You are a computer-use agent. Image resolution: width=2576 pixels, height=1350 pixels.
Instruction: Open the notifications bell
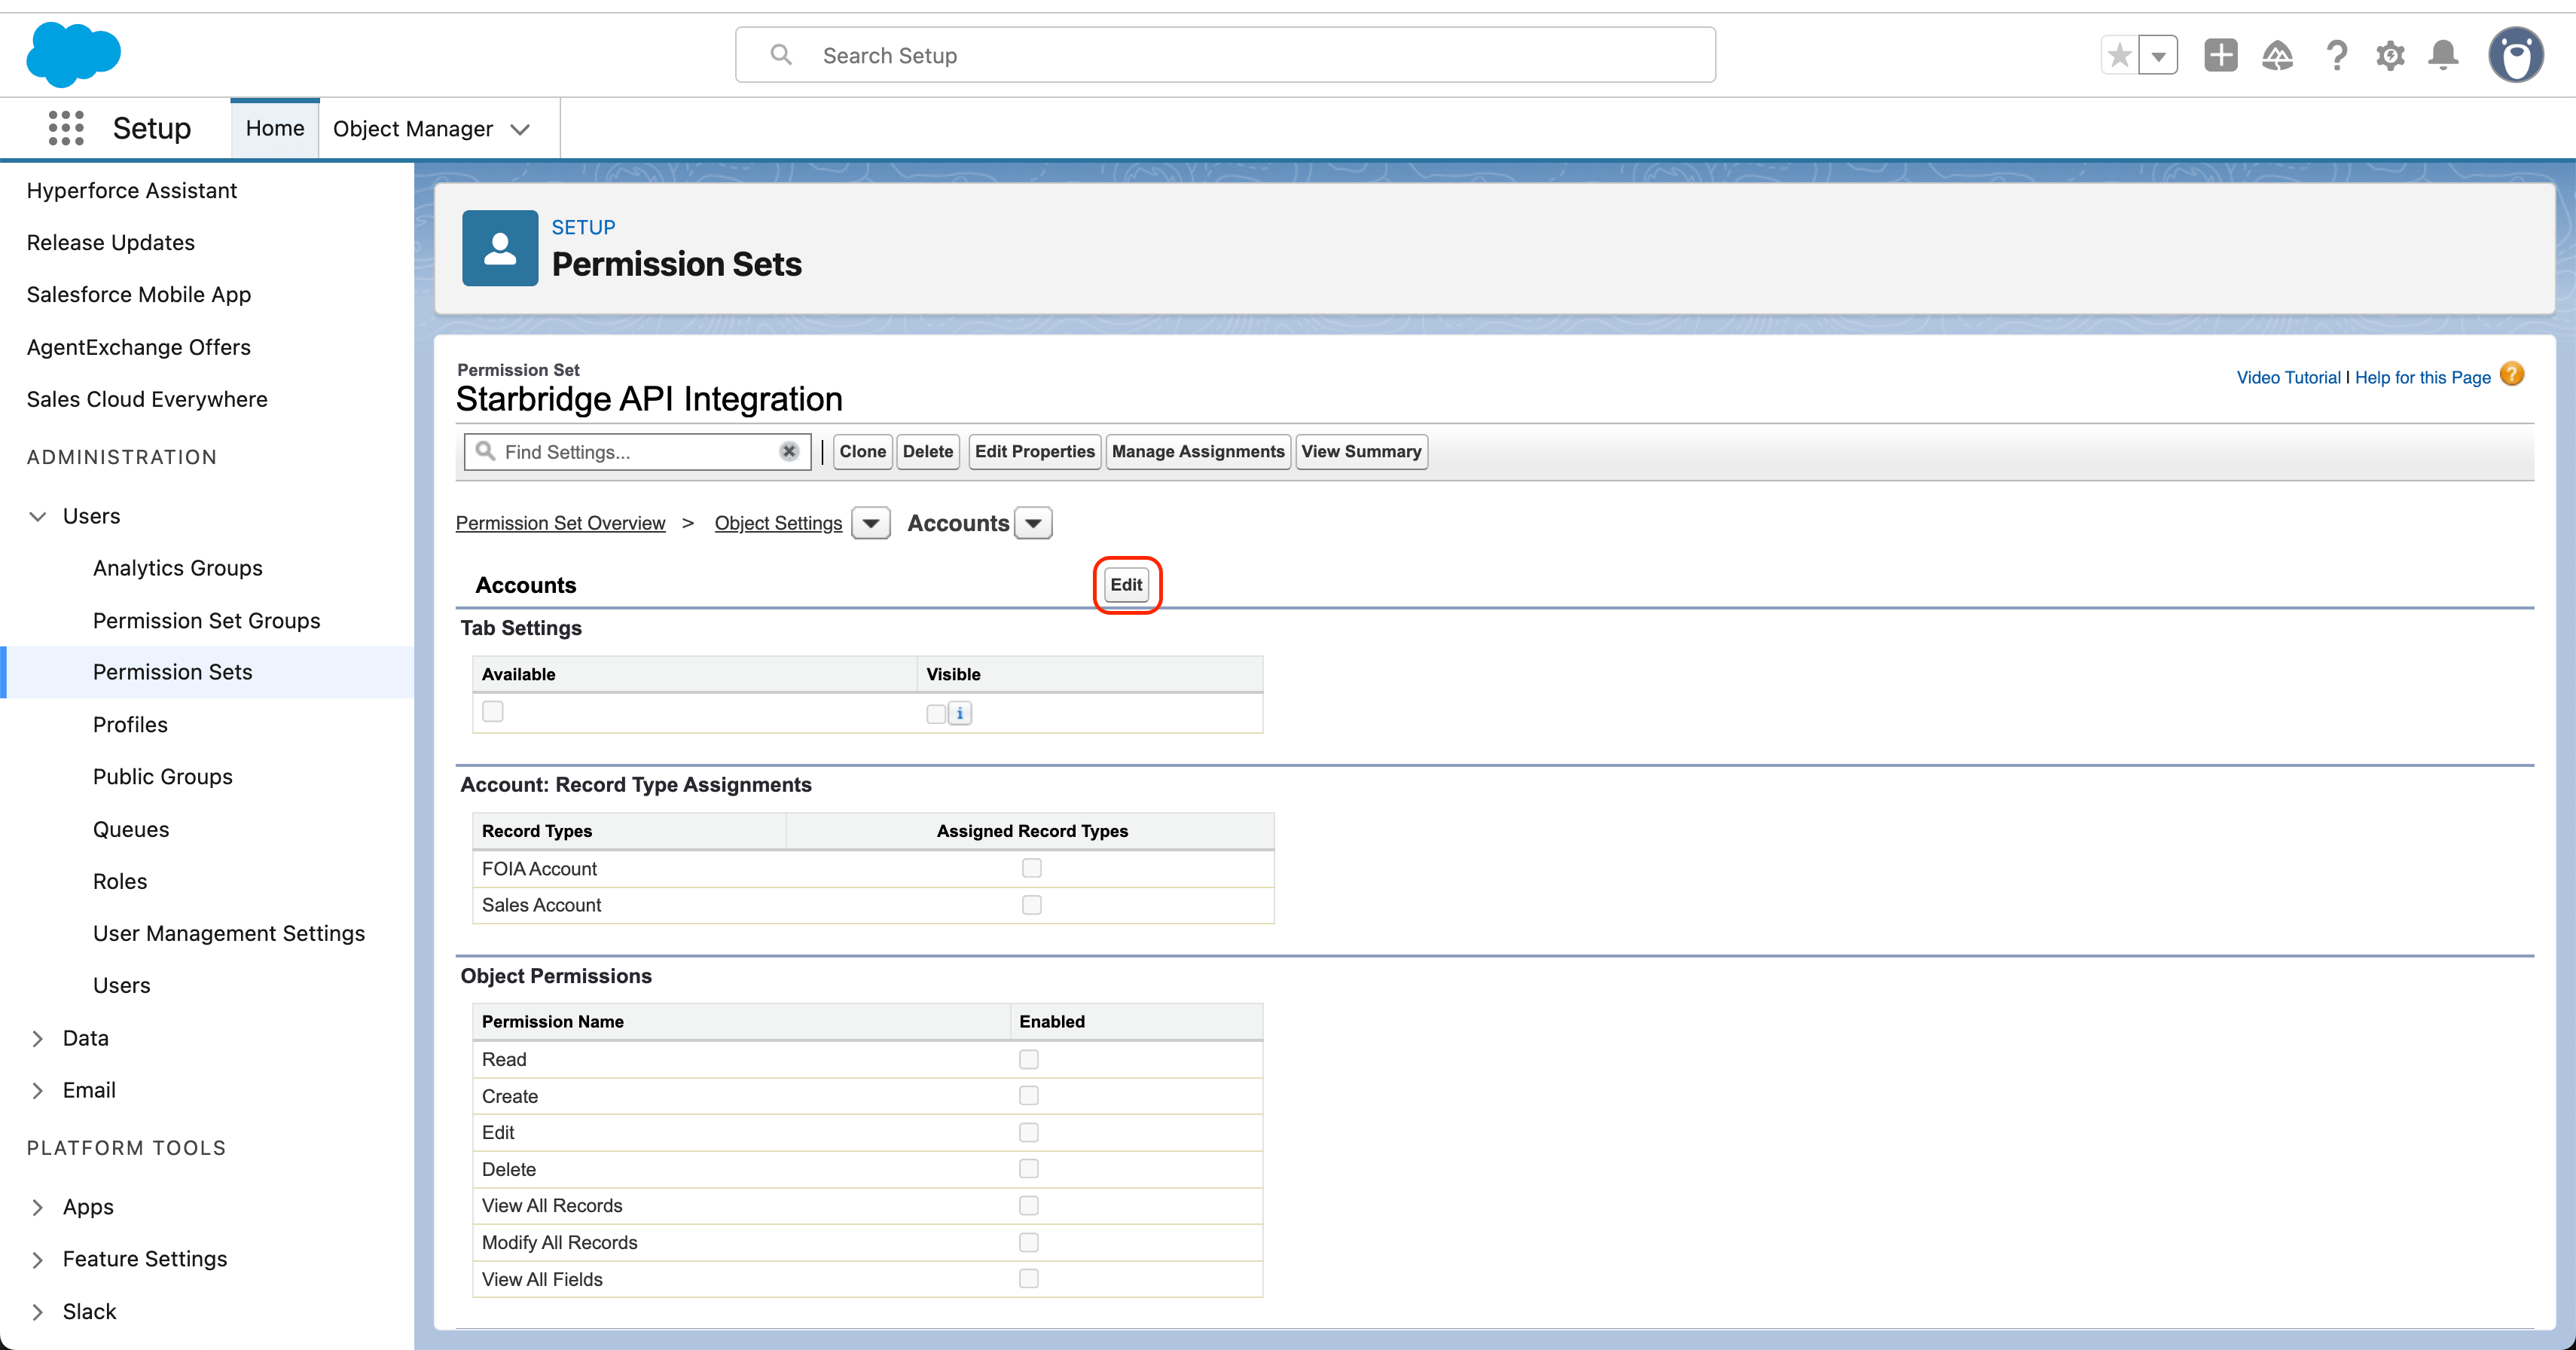point(2443,55)
